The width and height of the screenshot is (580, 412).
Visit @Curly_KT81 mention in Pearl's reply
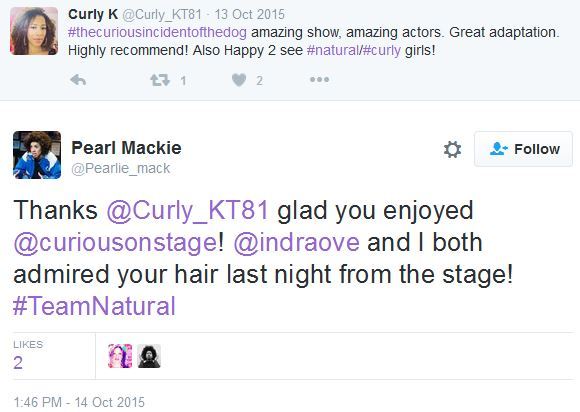point(187,210)
